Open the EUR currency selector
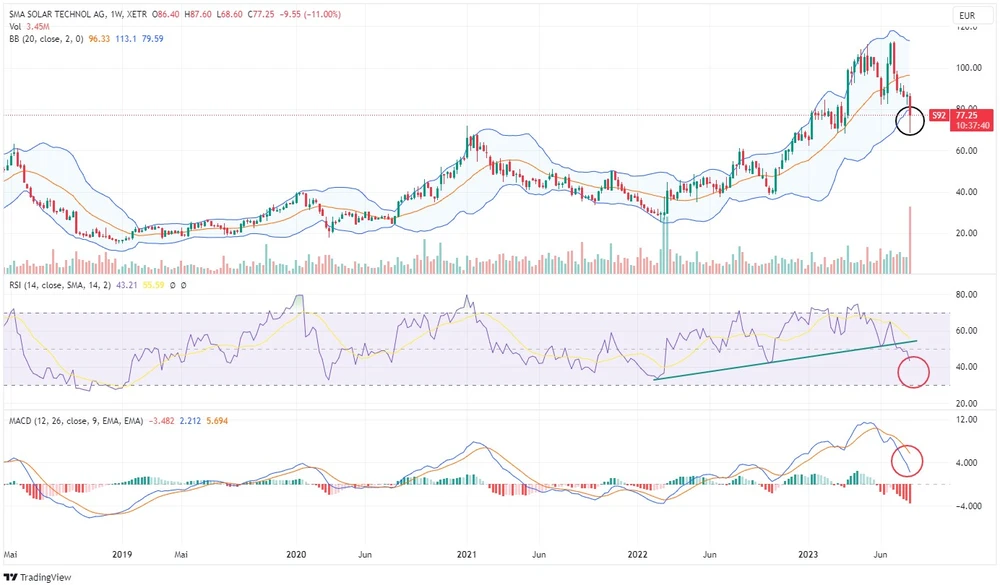Image resolution: width=1000 pixels, height=585 pixels. tap(966, 15)
